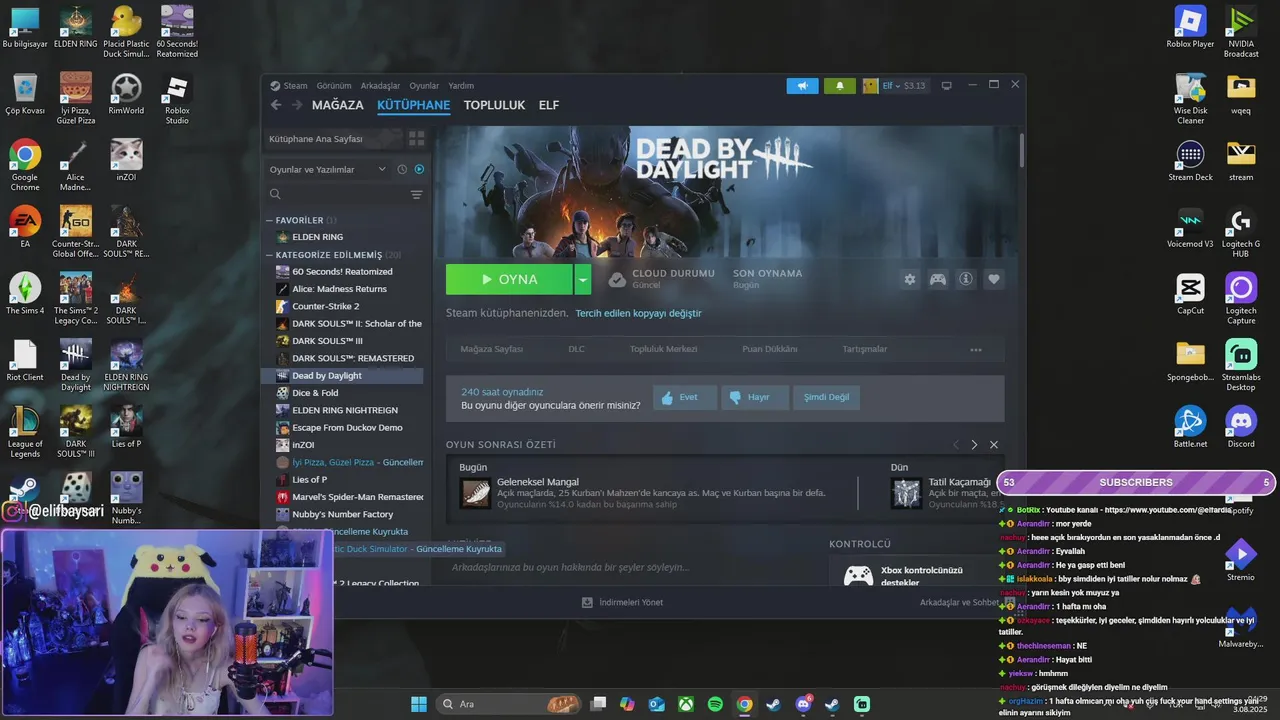
Task: Switch library to grid collections view icon
Action: click(x=417, y=139)
